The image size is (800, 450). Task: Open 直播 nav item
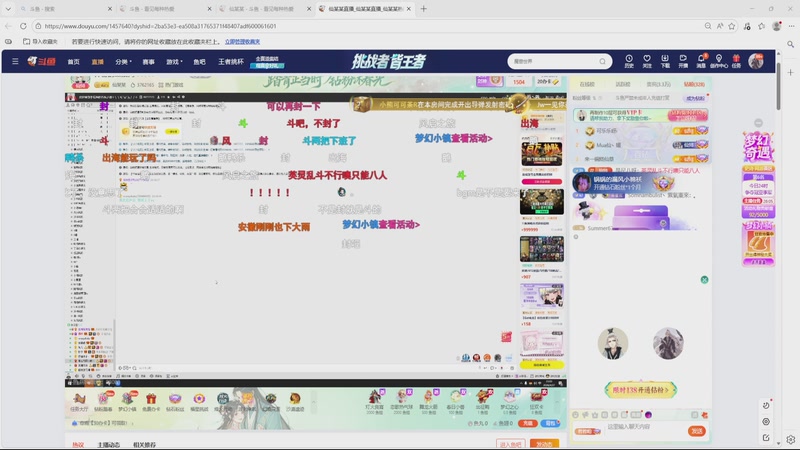coord(97,62)
